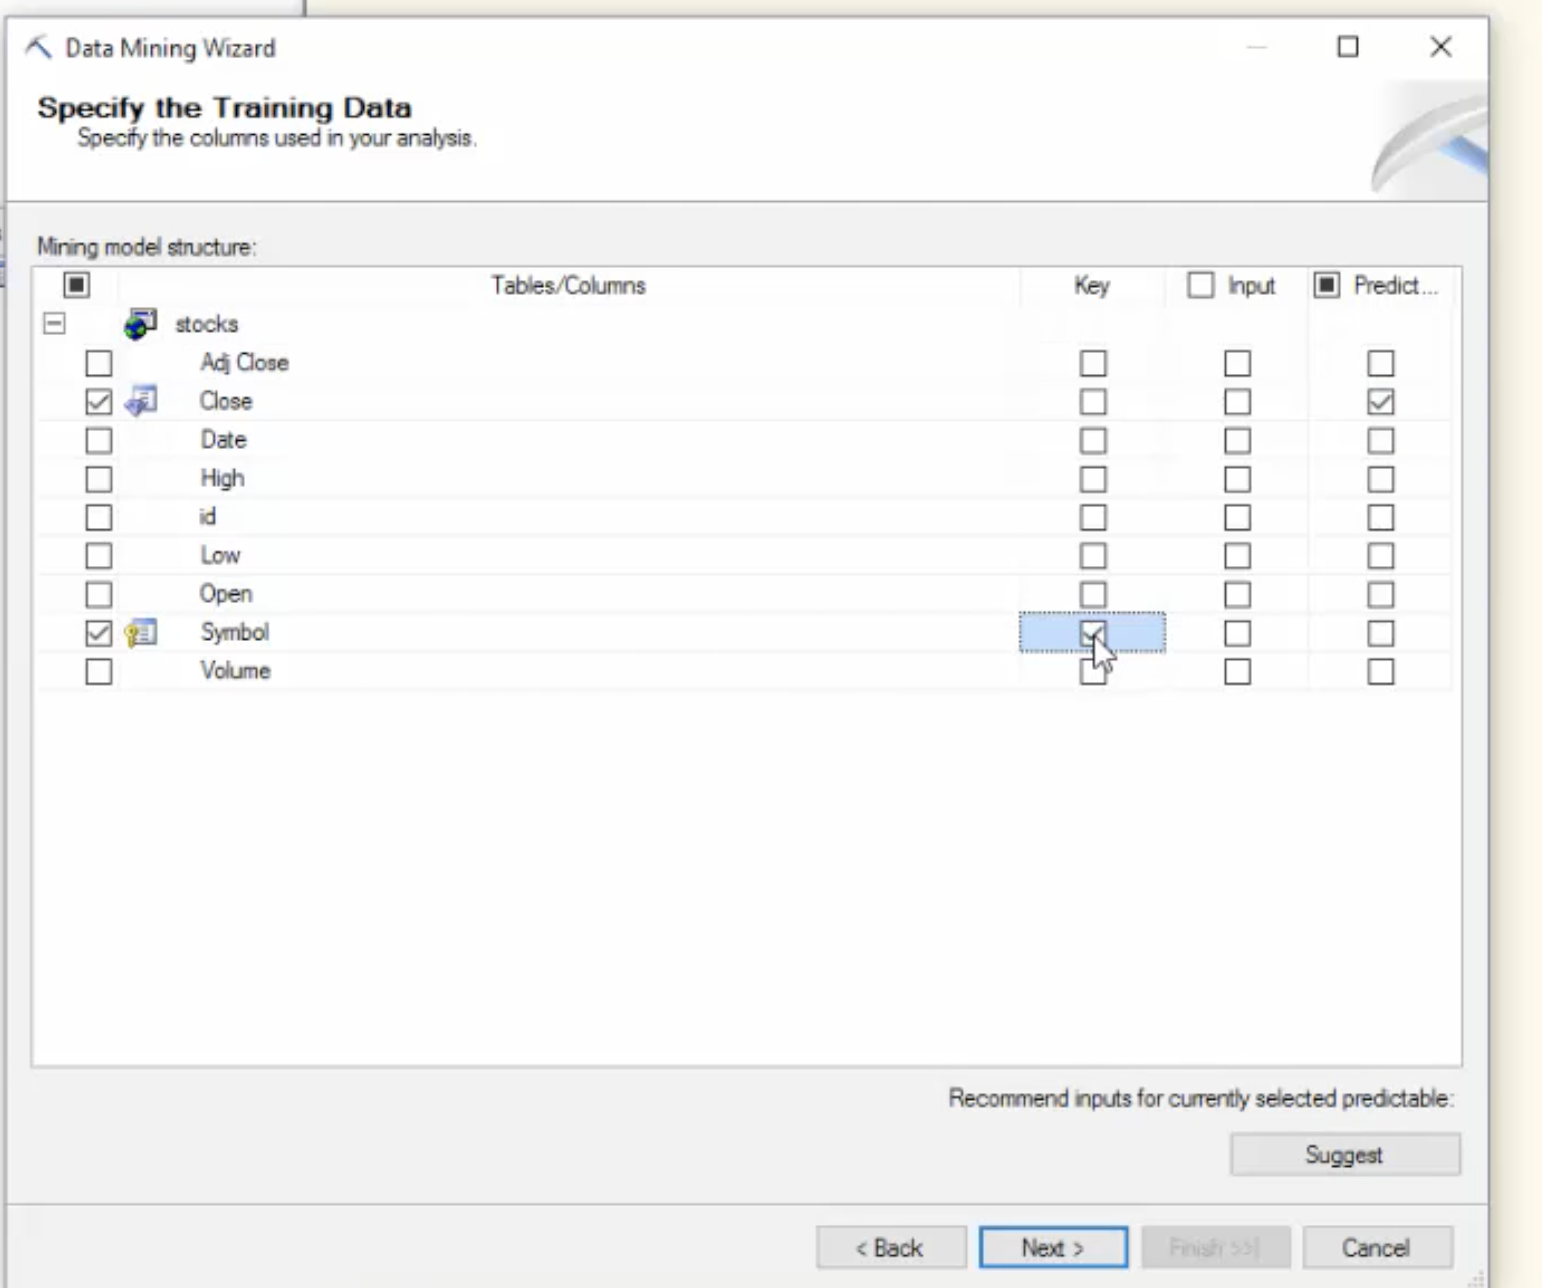Check the Open column selection box
1542x1288 pixels.
(x=99, y=594)
